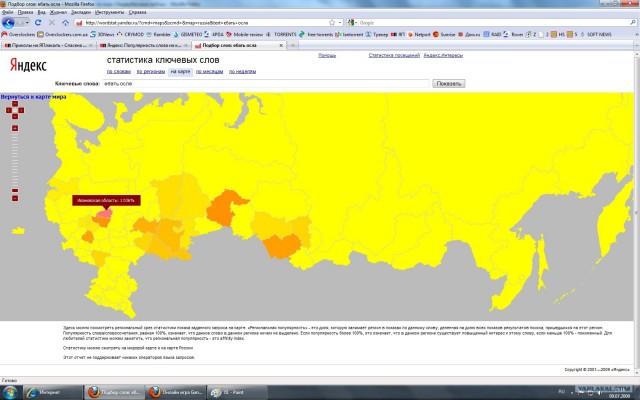The image size is (640, 400).
Task: Click the Google search field
Action: (x=493, y=23)
